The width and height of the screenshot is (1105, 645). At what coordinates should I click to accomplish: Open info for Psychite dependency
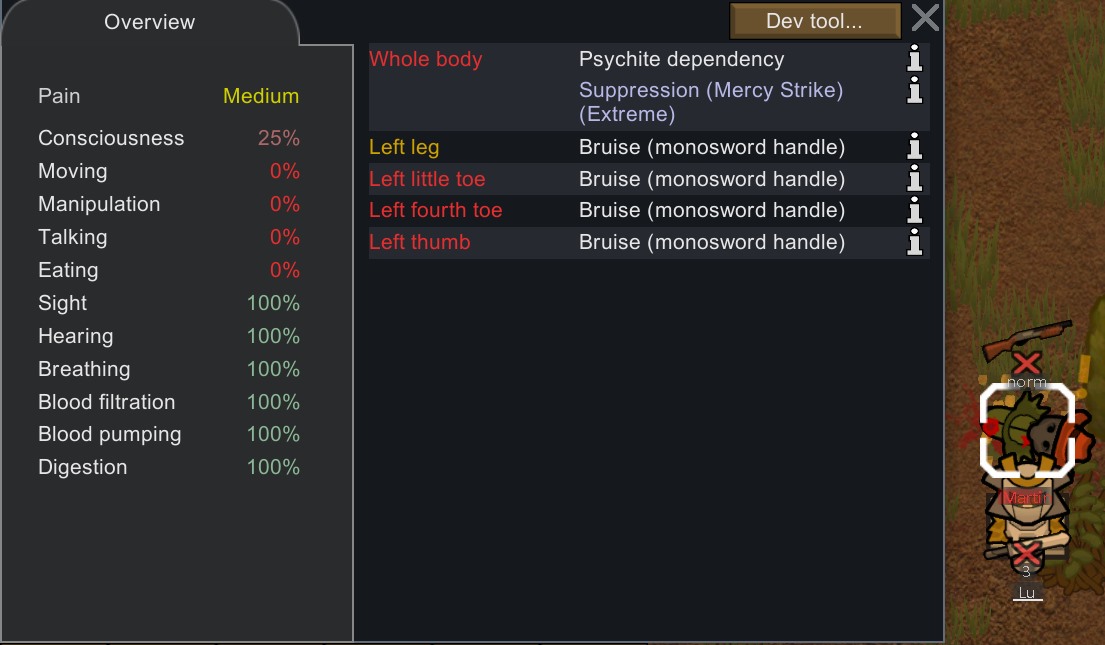(x=914, y=59)
